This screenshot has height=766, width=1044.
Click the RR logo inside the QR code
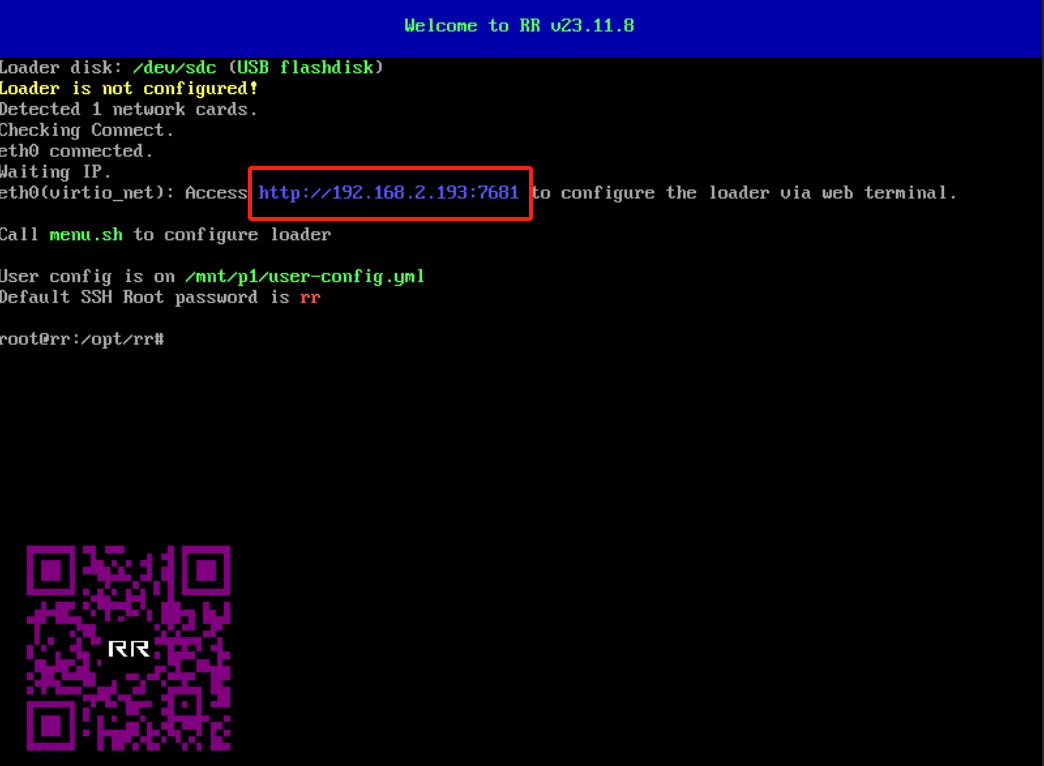(x=129, y=648)
